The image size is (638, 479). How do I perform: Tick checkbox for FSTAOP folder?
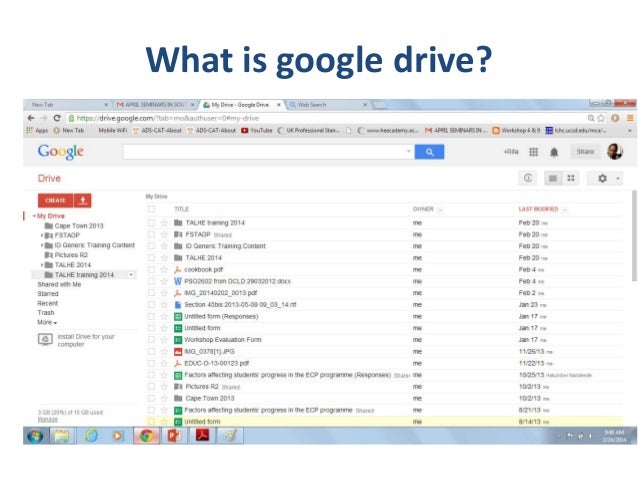[151, 234]
